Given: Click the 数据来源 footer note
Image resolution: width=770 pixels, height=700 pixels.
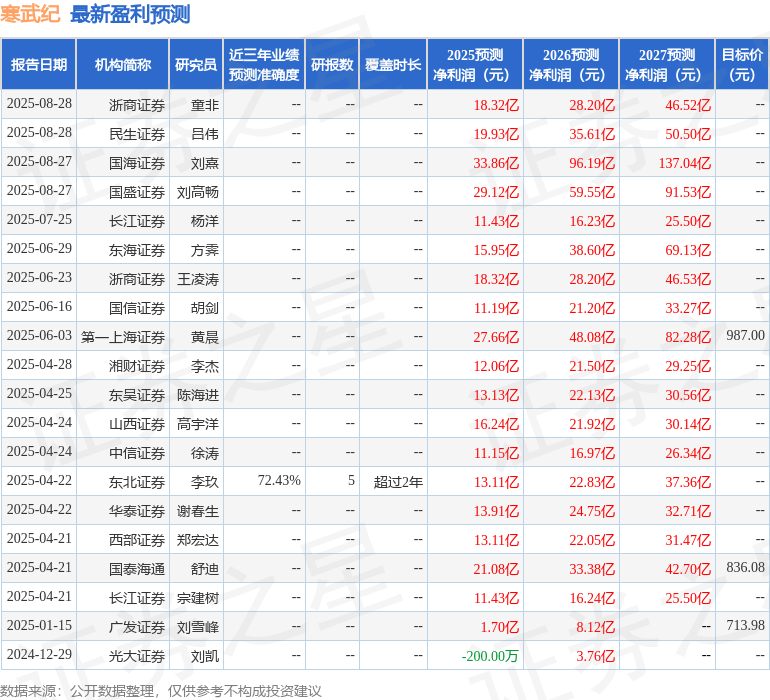Looking at the screenshot, I should click(161, 691).
